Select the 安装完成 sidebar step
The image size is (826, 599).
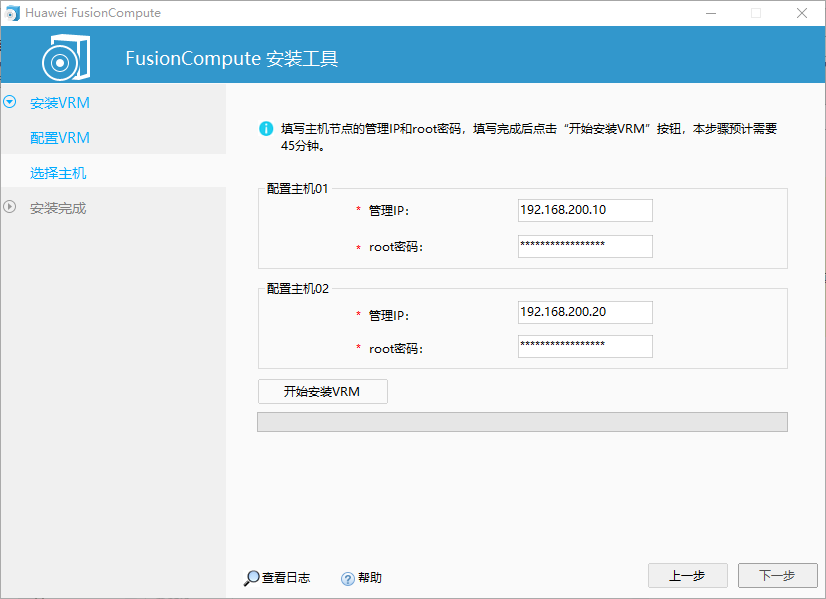58,208
